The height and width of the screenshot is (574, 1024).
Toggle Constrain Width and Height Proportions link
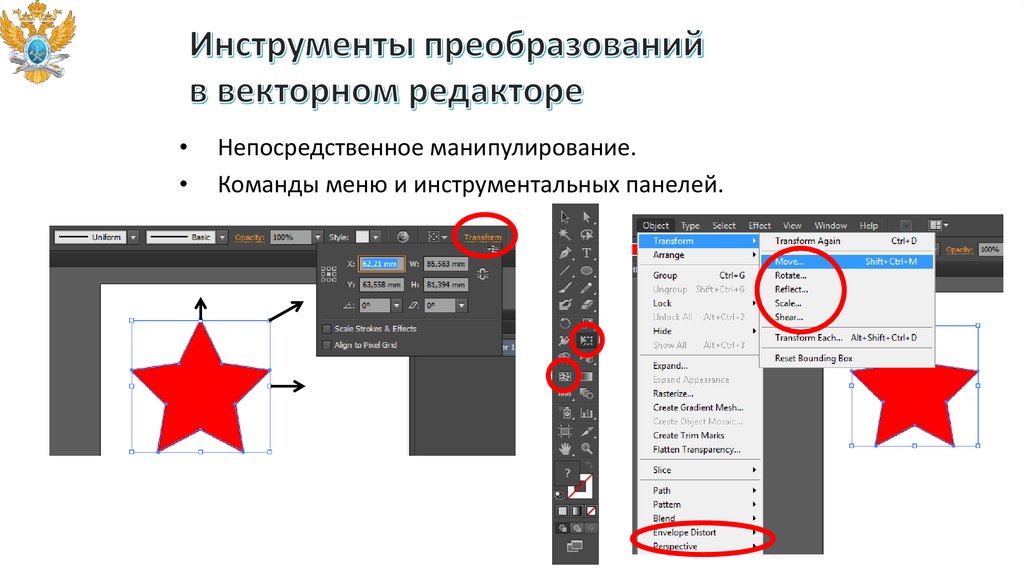(483, 274)
